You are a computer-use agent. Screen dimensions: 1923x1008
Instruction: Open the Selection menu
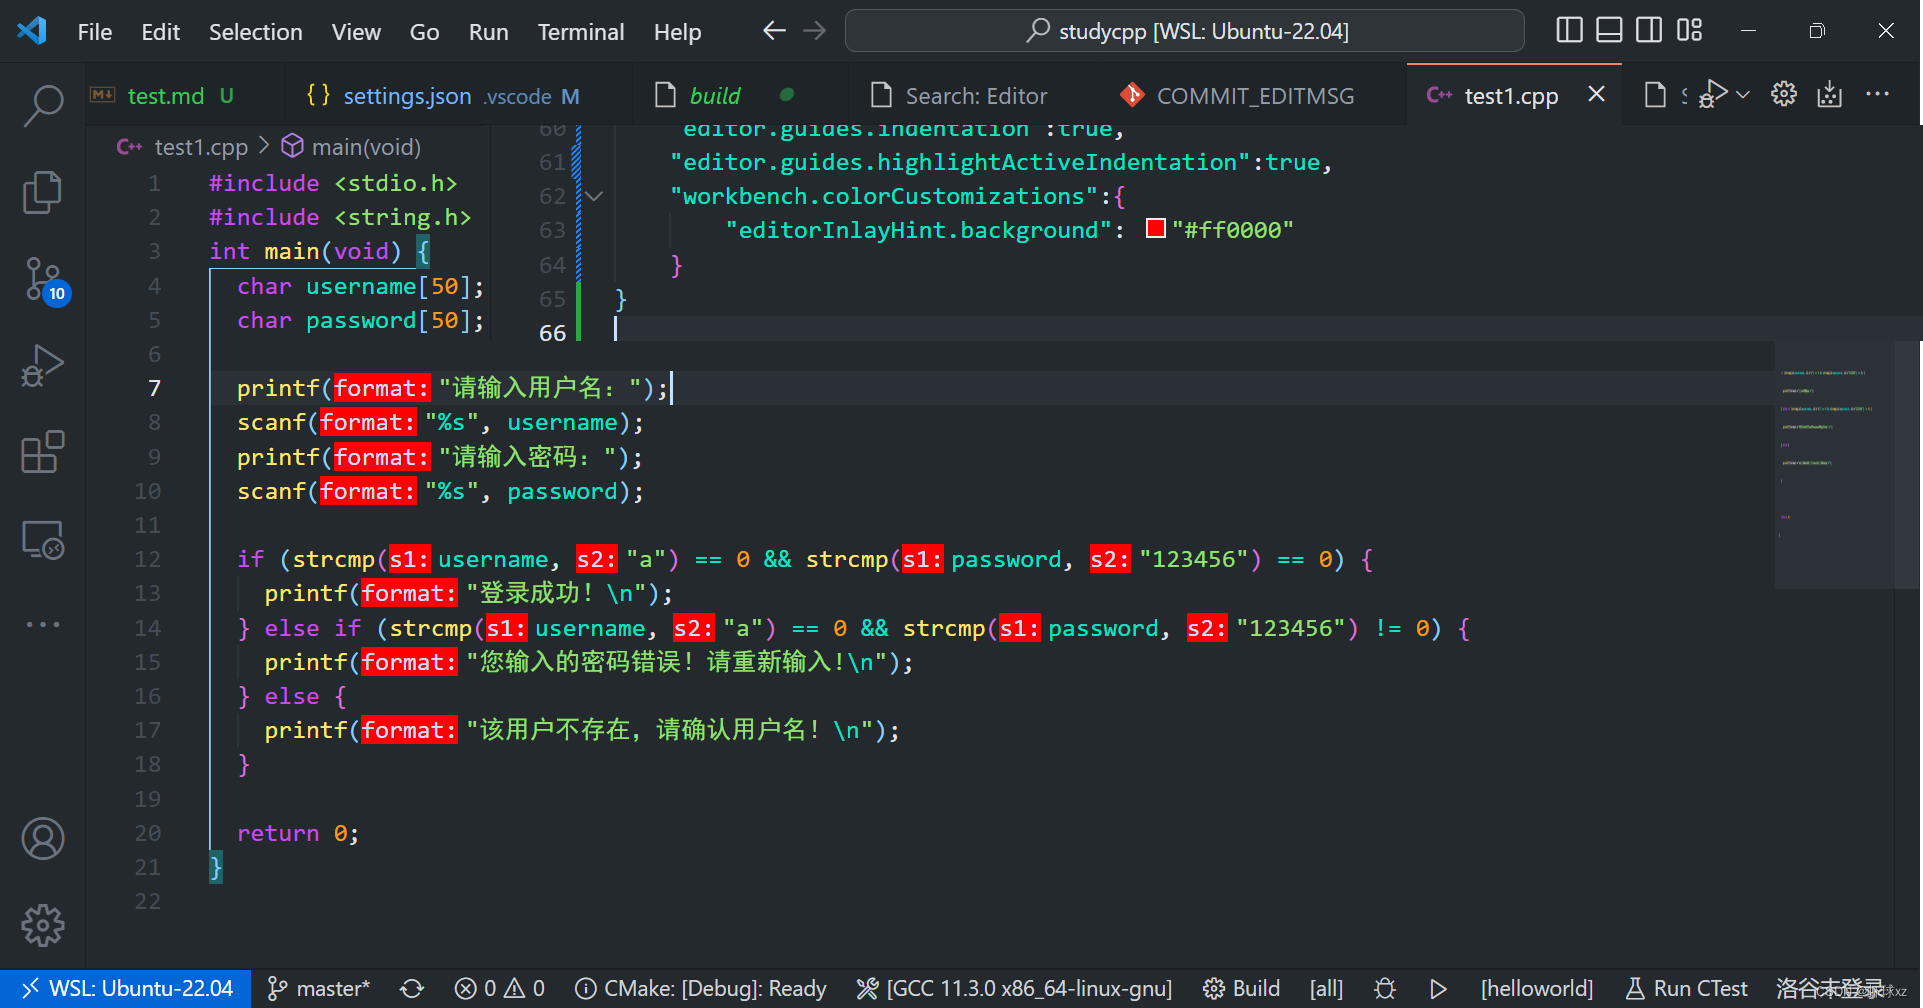[x=256, y=32]
